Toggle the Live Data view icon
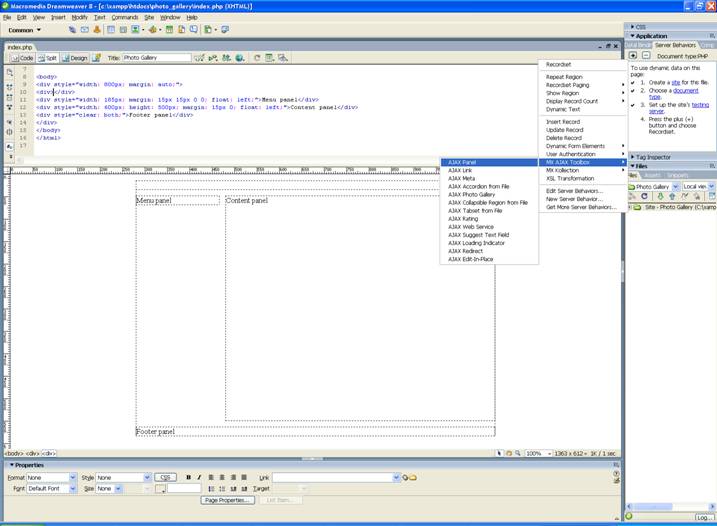The height and width of the screenshot is (526, 717). point(96,58)
